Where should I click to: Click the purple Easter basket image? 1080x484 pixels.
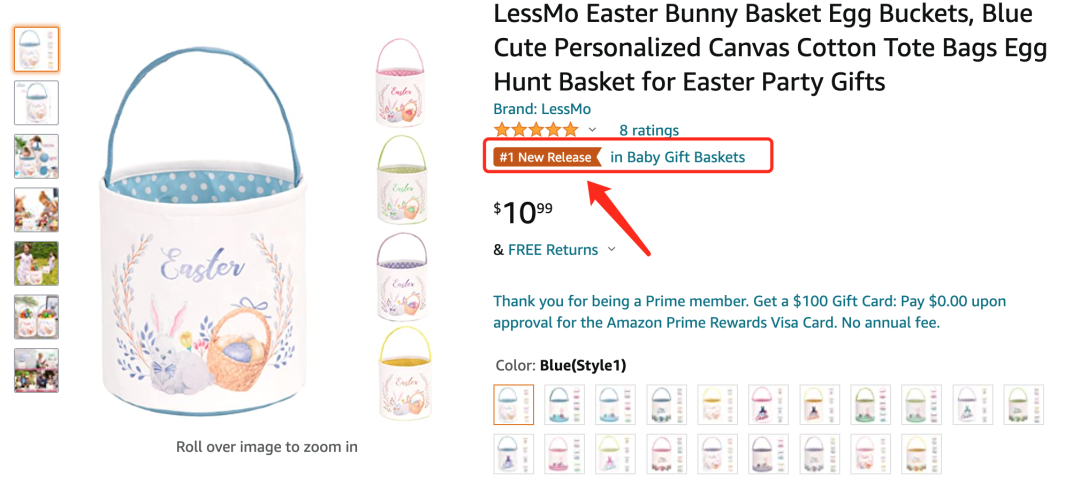pyautogui.click(x=400, y=277)
